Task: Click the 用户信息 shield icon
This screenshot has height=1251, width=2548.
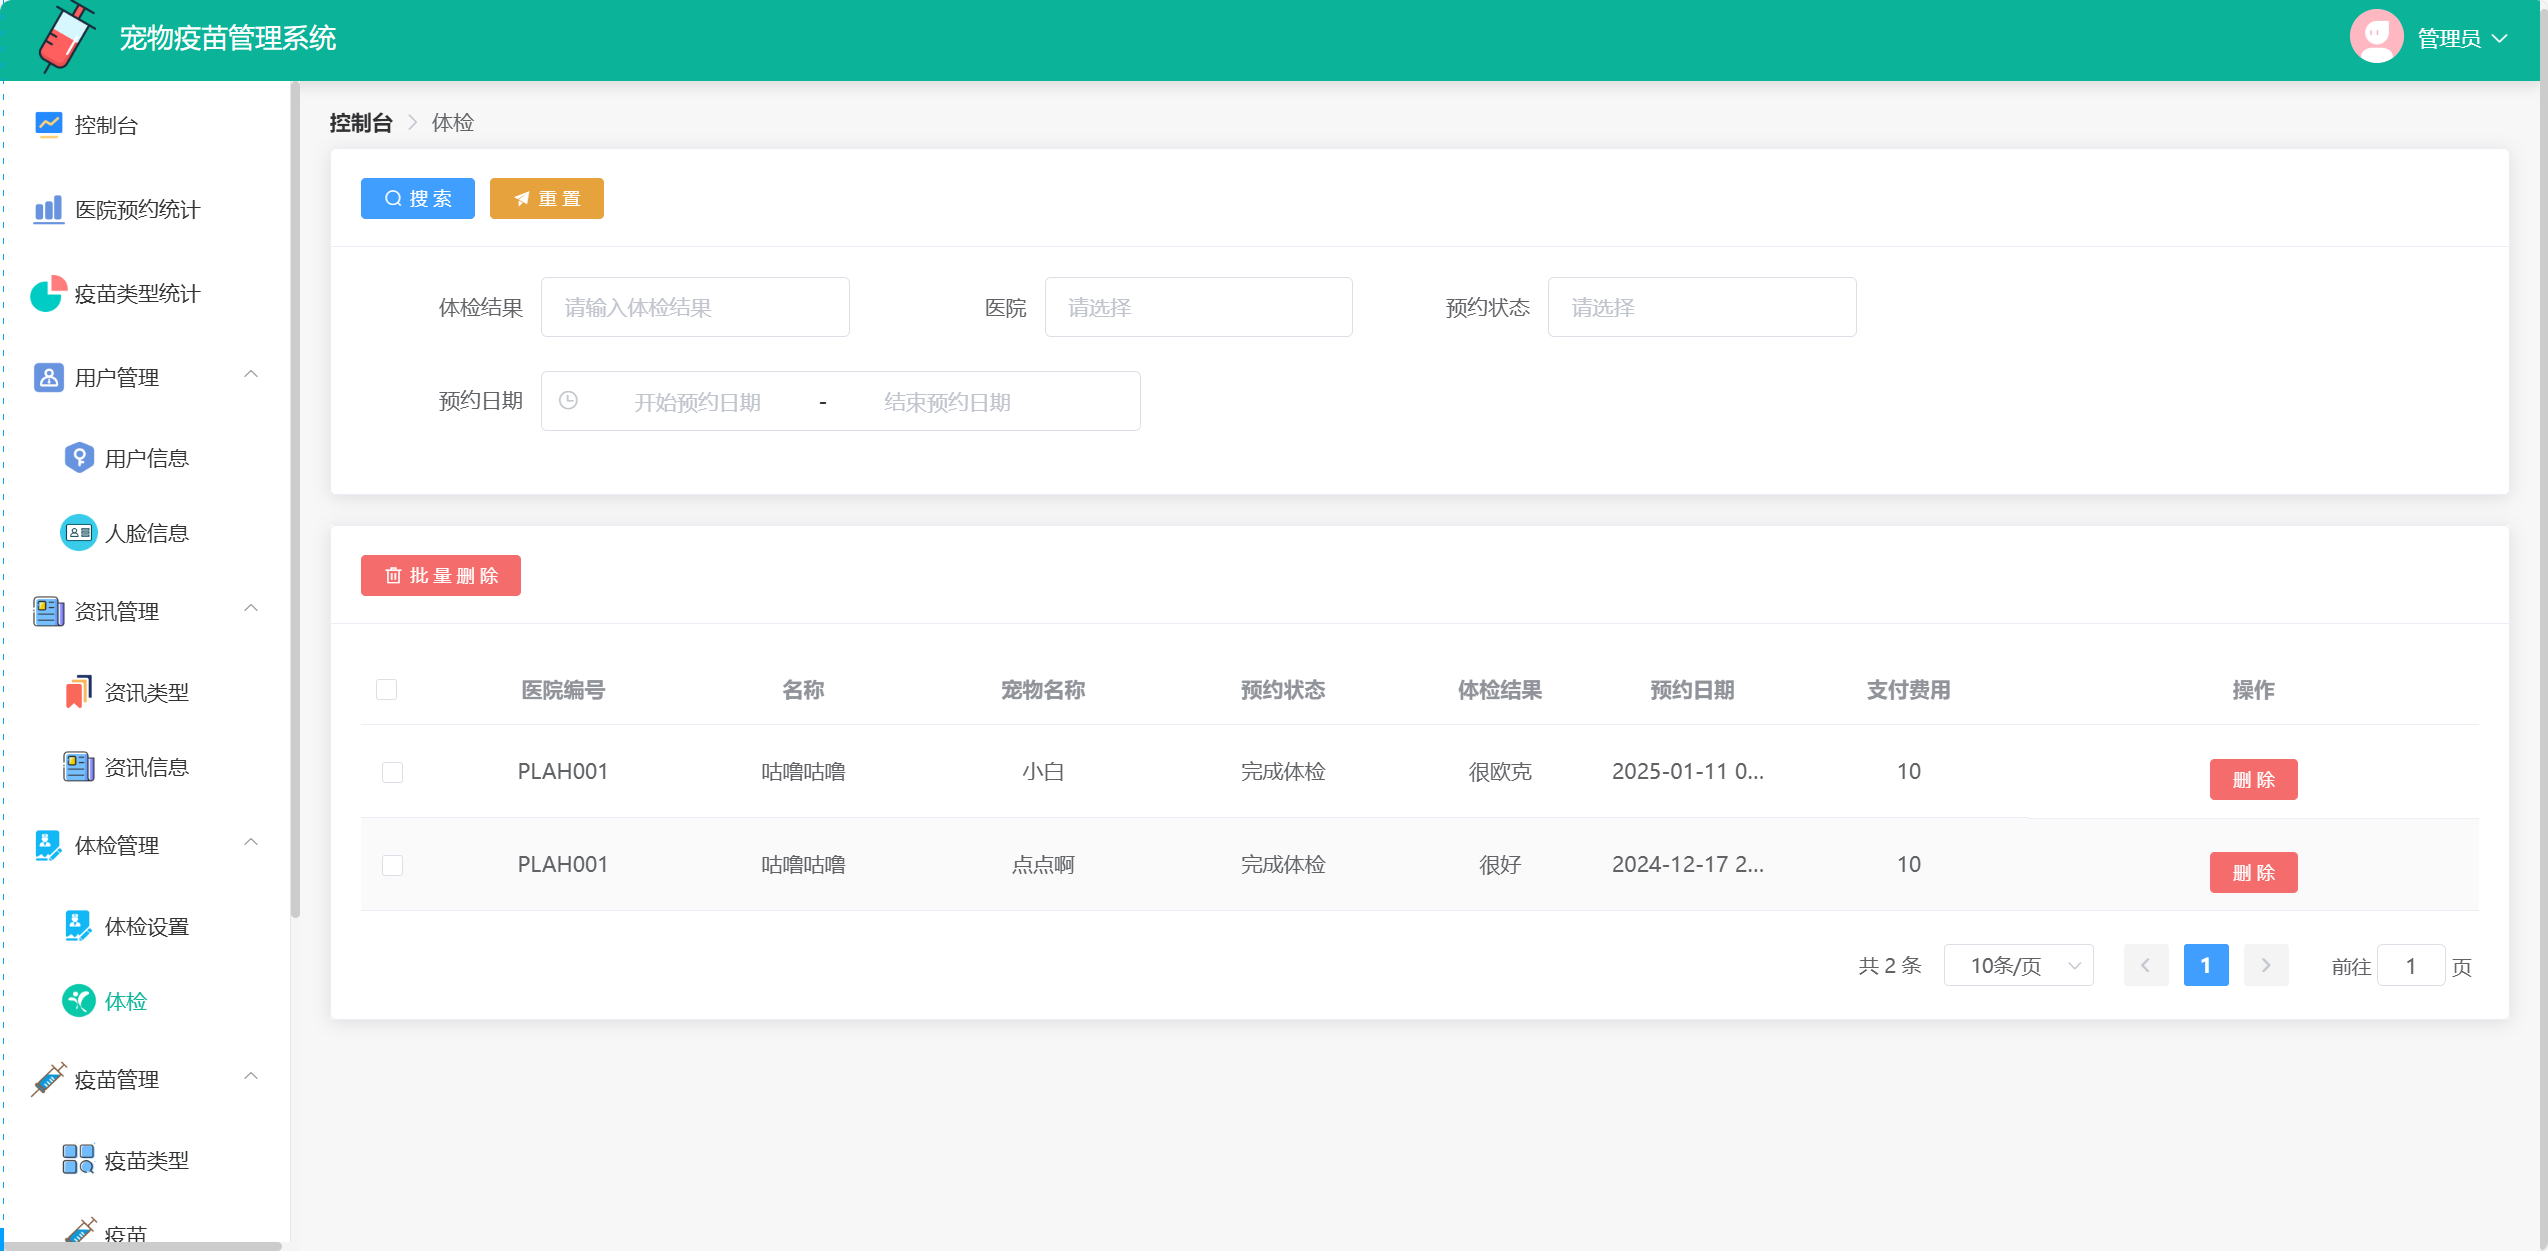Action: click(79, 458)
